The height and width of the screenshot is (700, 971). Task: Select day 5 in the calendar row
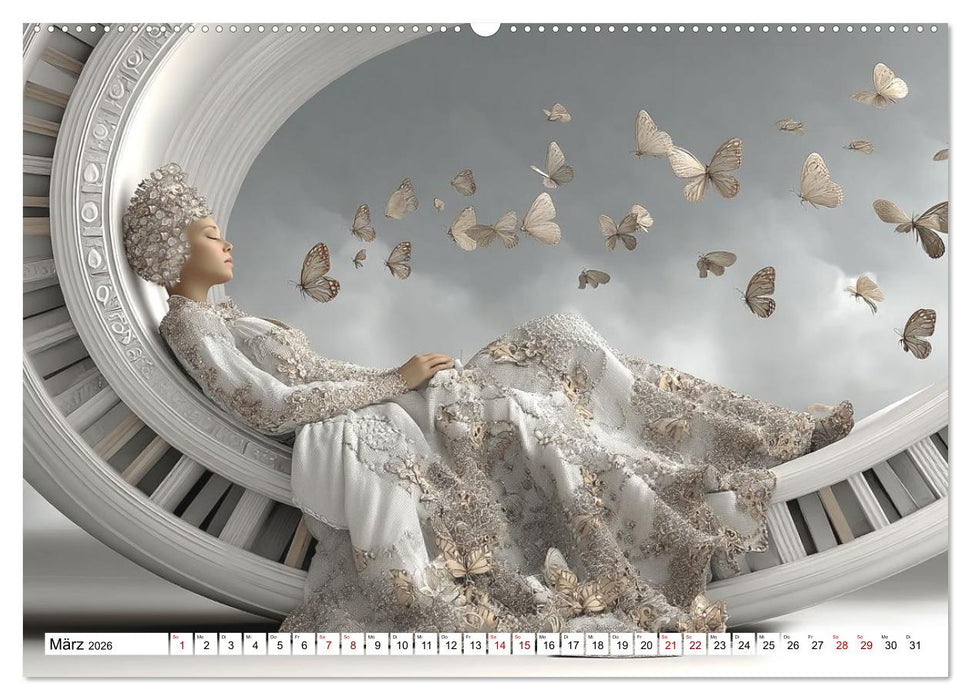(x=279, y=645)
